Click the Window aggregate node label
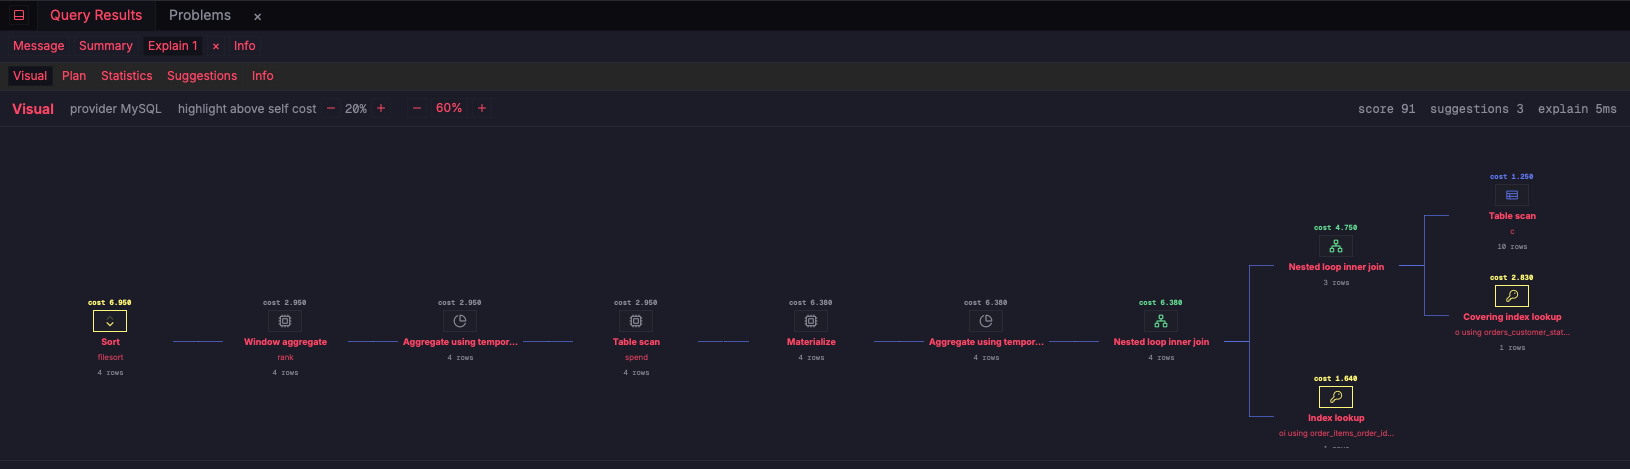Image resolution: width=1630 pixels, height=469 pixels. [285, 342]
